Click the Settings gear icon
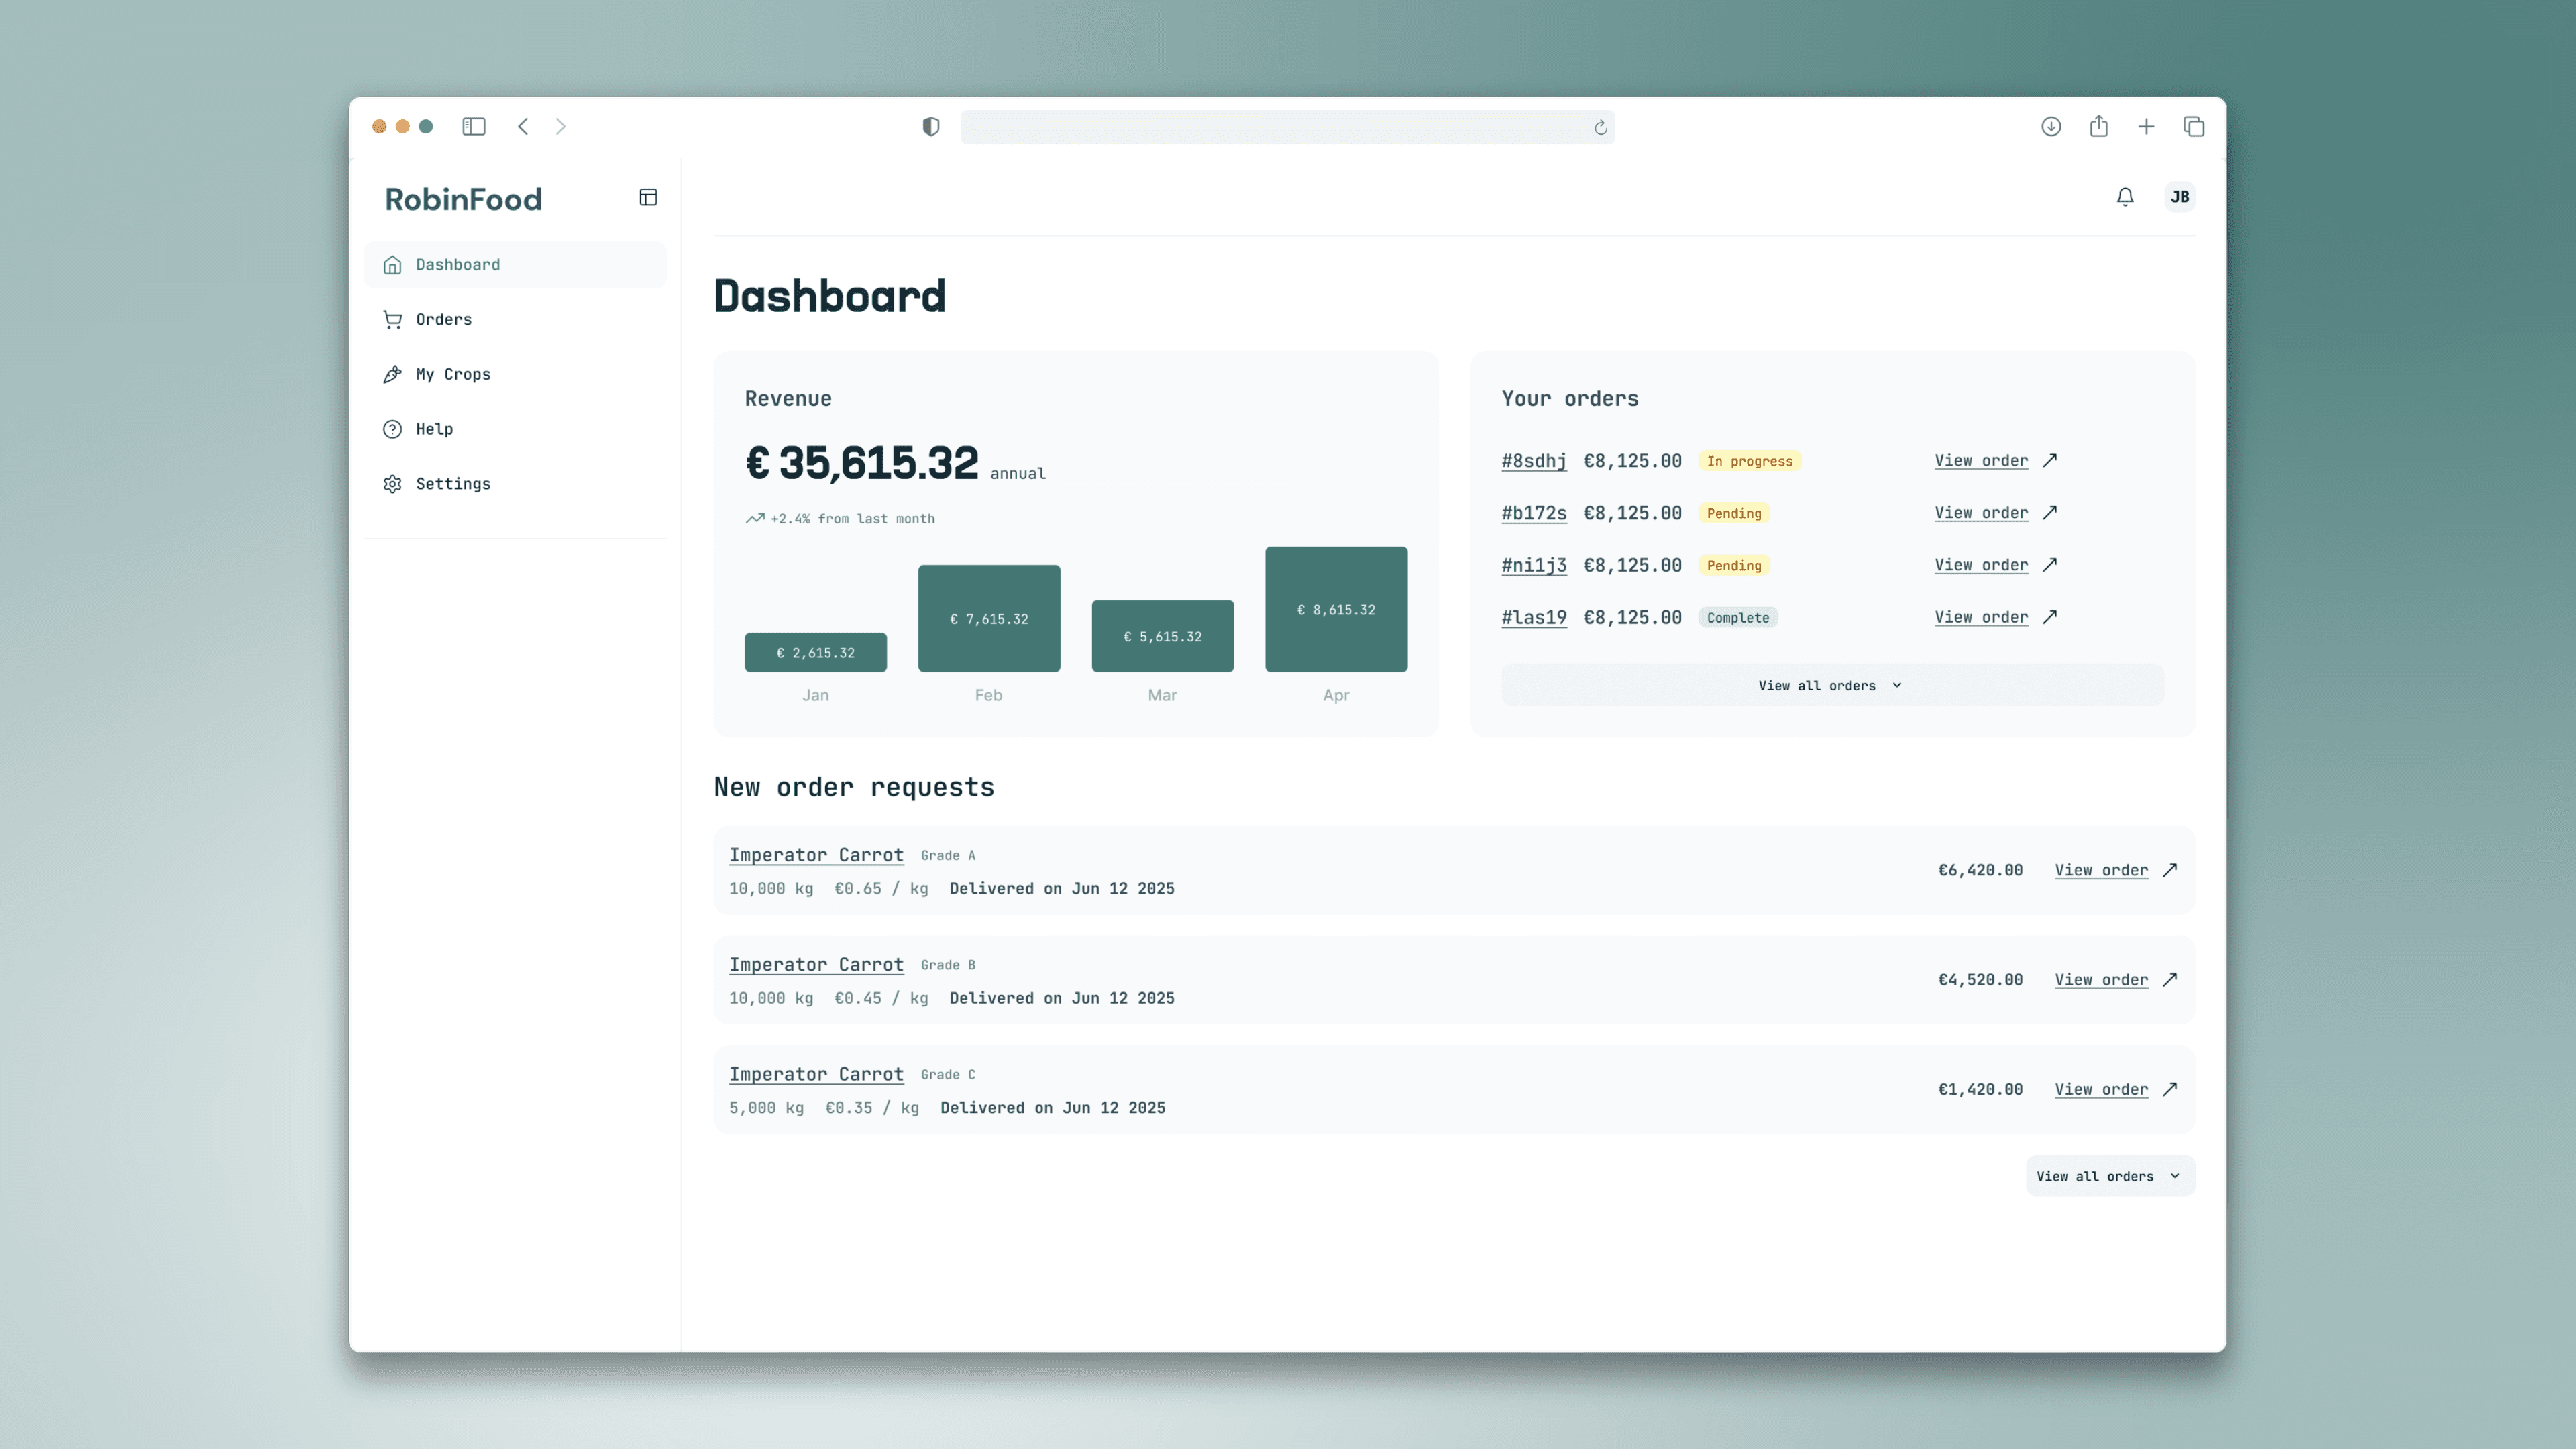Image resolution: width=2576 pixels, height=1449 pixels. (393, 484)
